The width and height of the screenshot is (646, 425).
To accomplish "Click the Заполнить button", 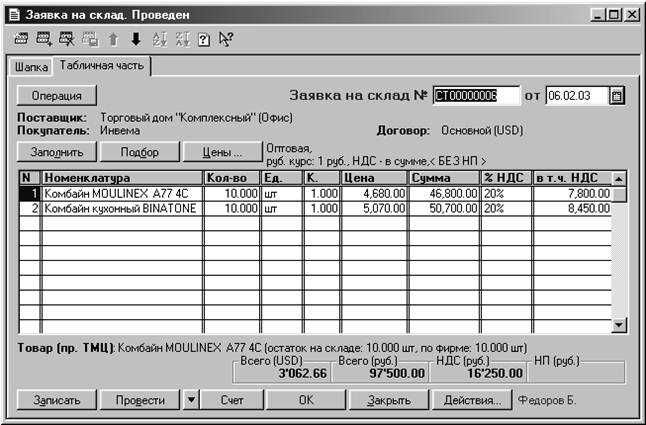I will pos(57,152).
